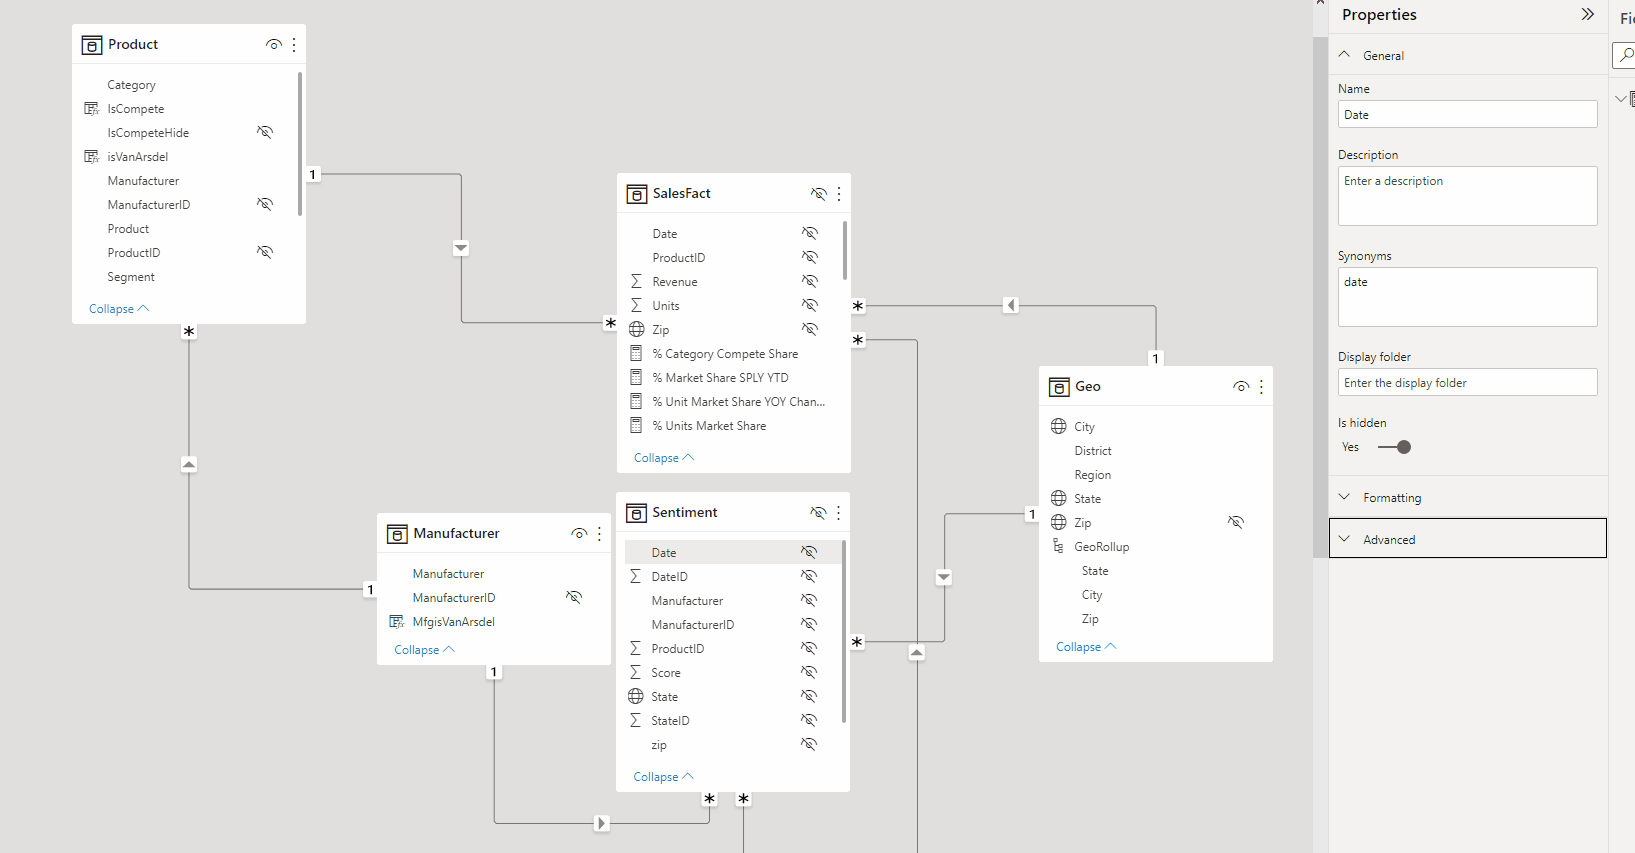The height and width of the screenshot is (853, 1635).
Task: Open the Manufacturer table more options menu
Action: (x=599, y=533)
